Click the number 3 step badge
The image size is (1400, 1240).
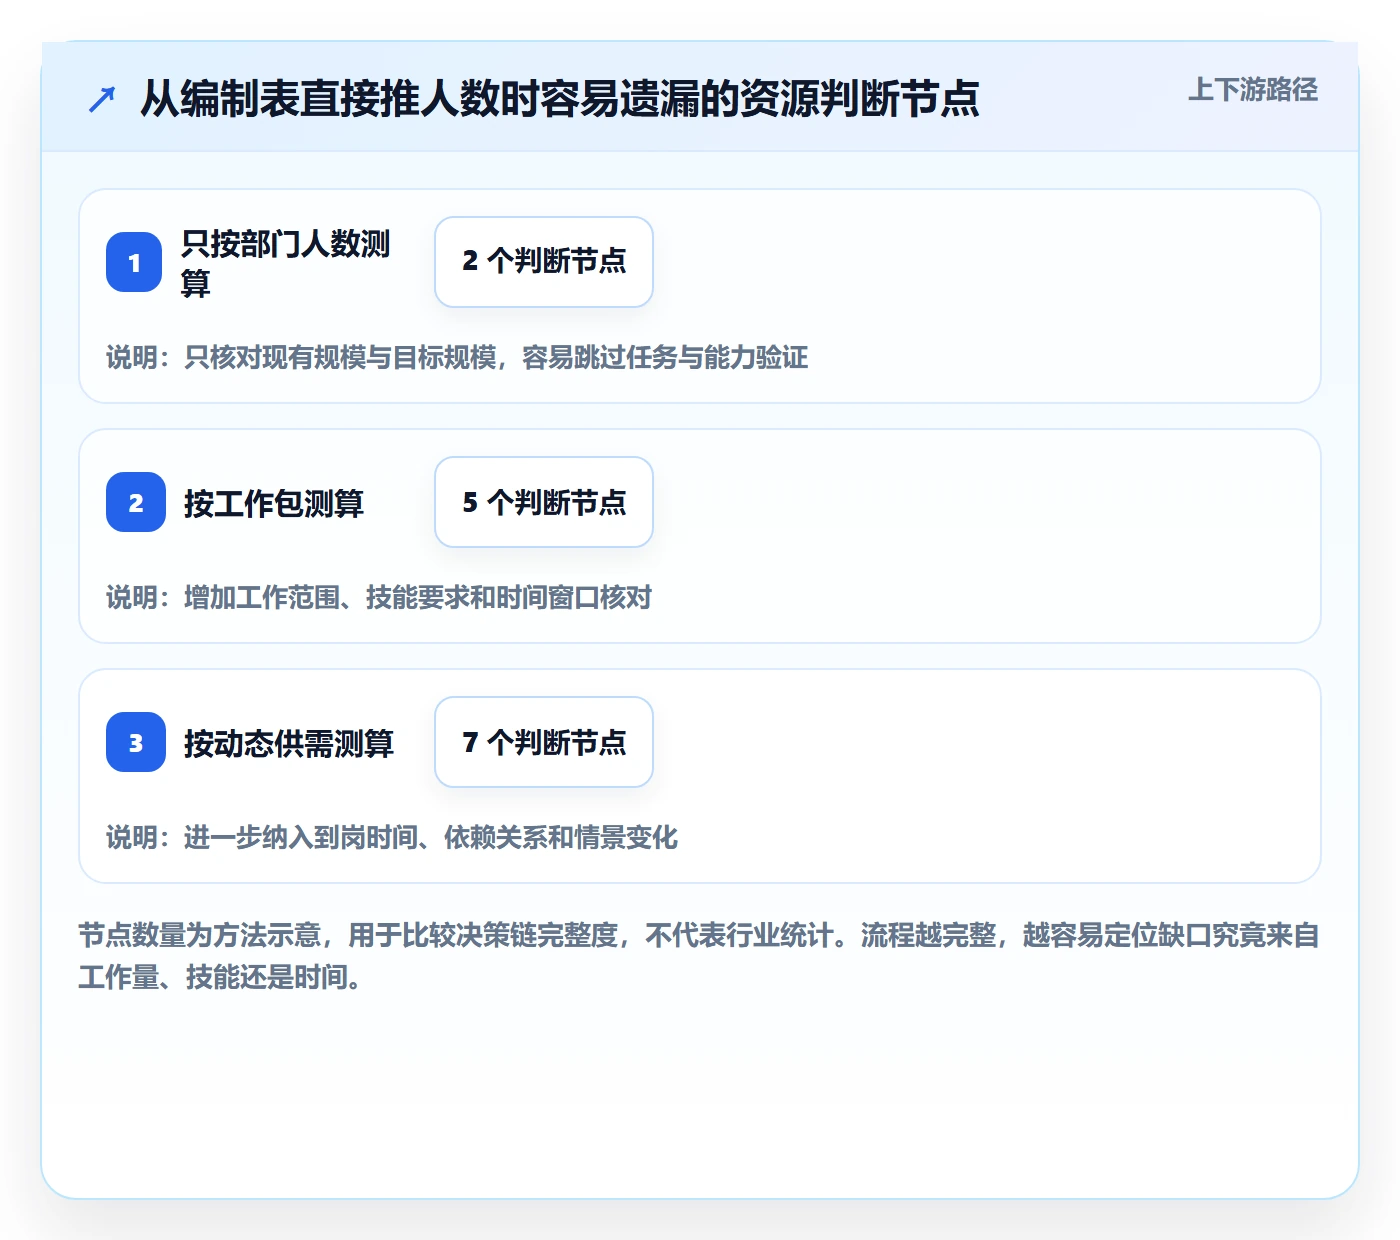point(136,742)
